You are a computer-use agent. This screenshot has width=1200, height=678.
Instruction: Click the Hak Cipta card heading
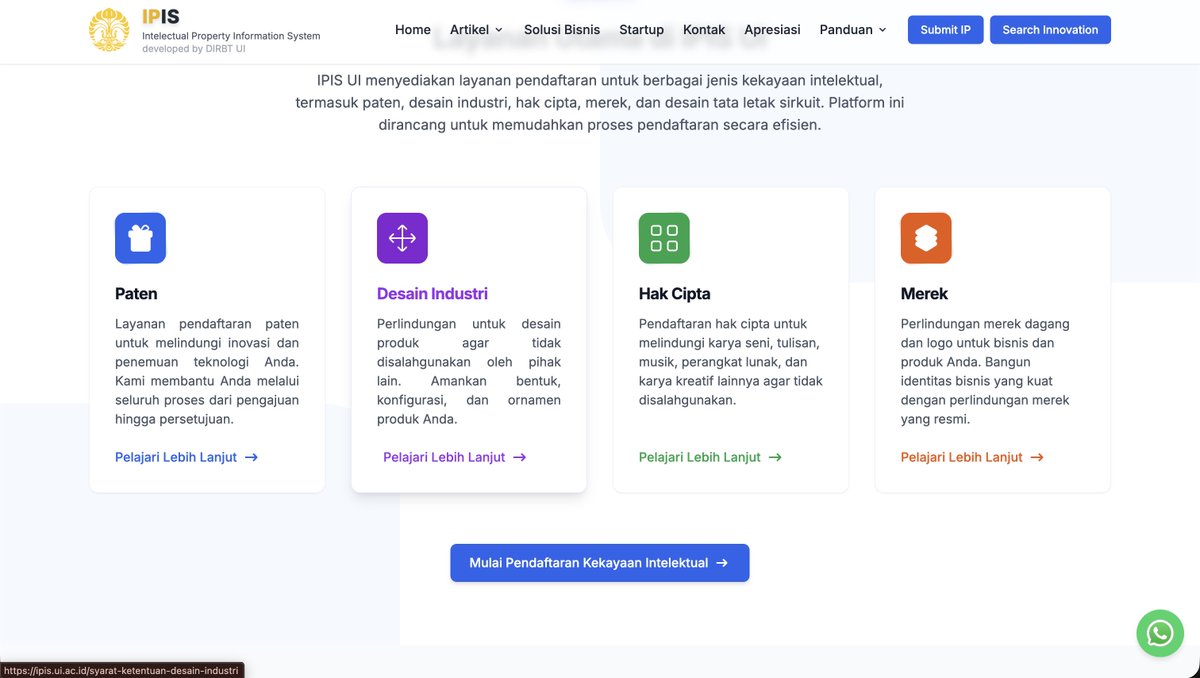(x=675, y=294)
